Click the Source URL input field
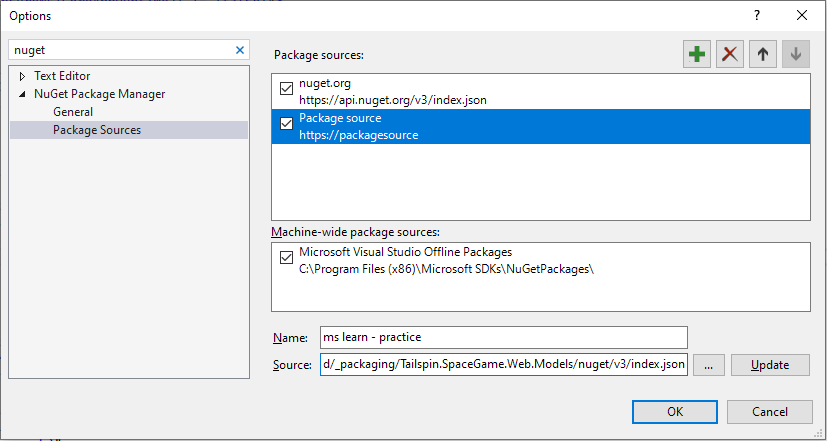The width and height of the screenshot is (827, 441). pos(503,365)
